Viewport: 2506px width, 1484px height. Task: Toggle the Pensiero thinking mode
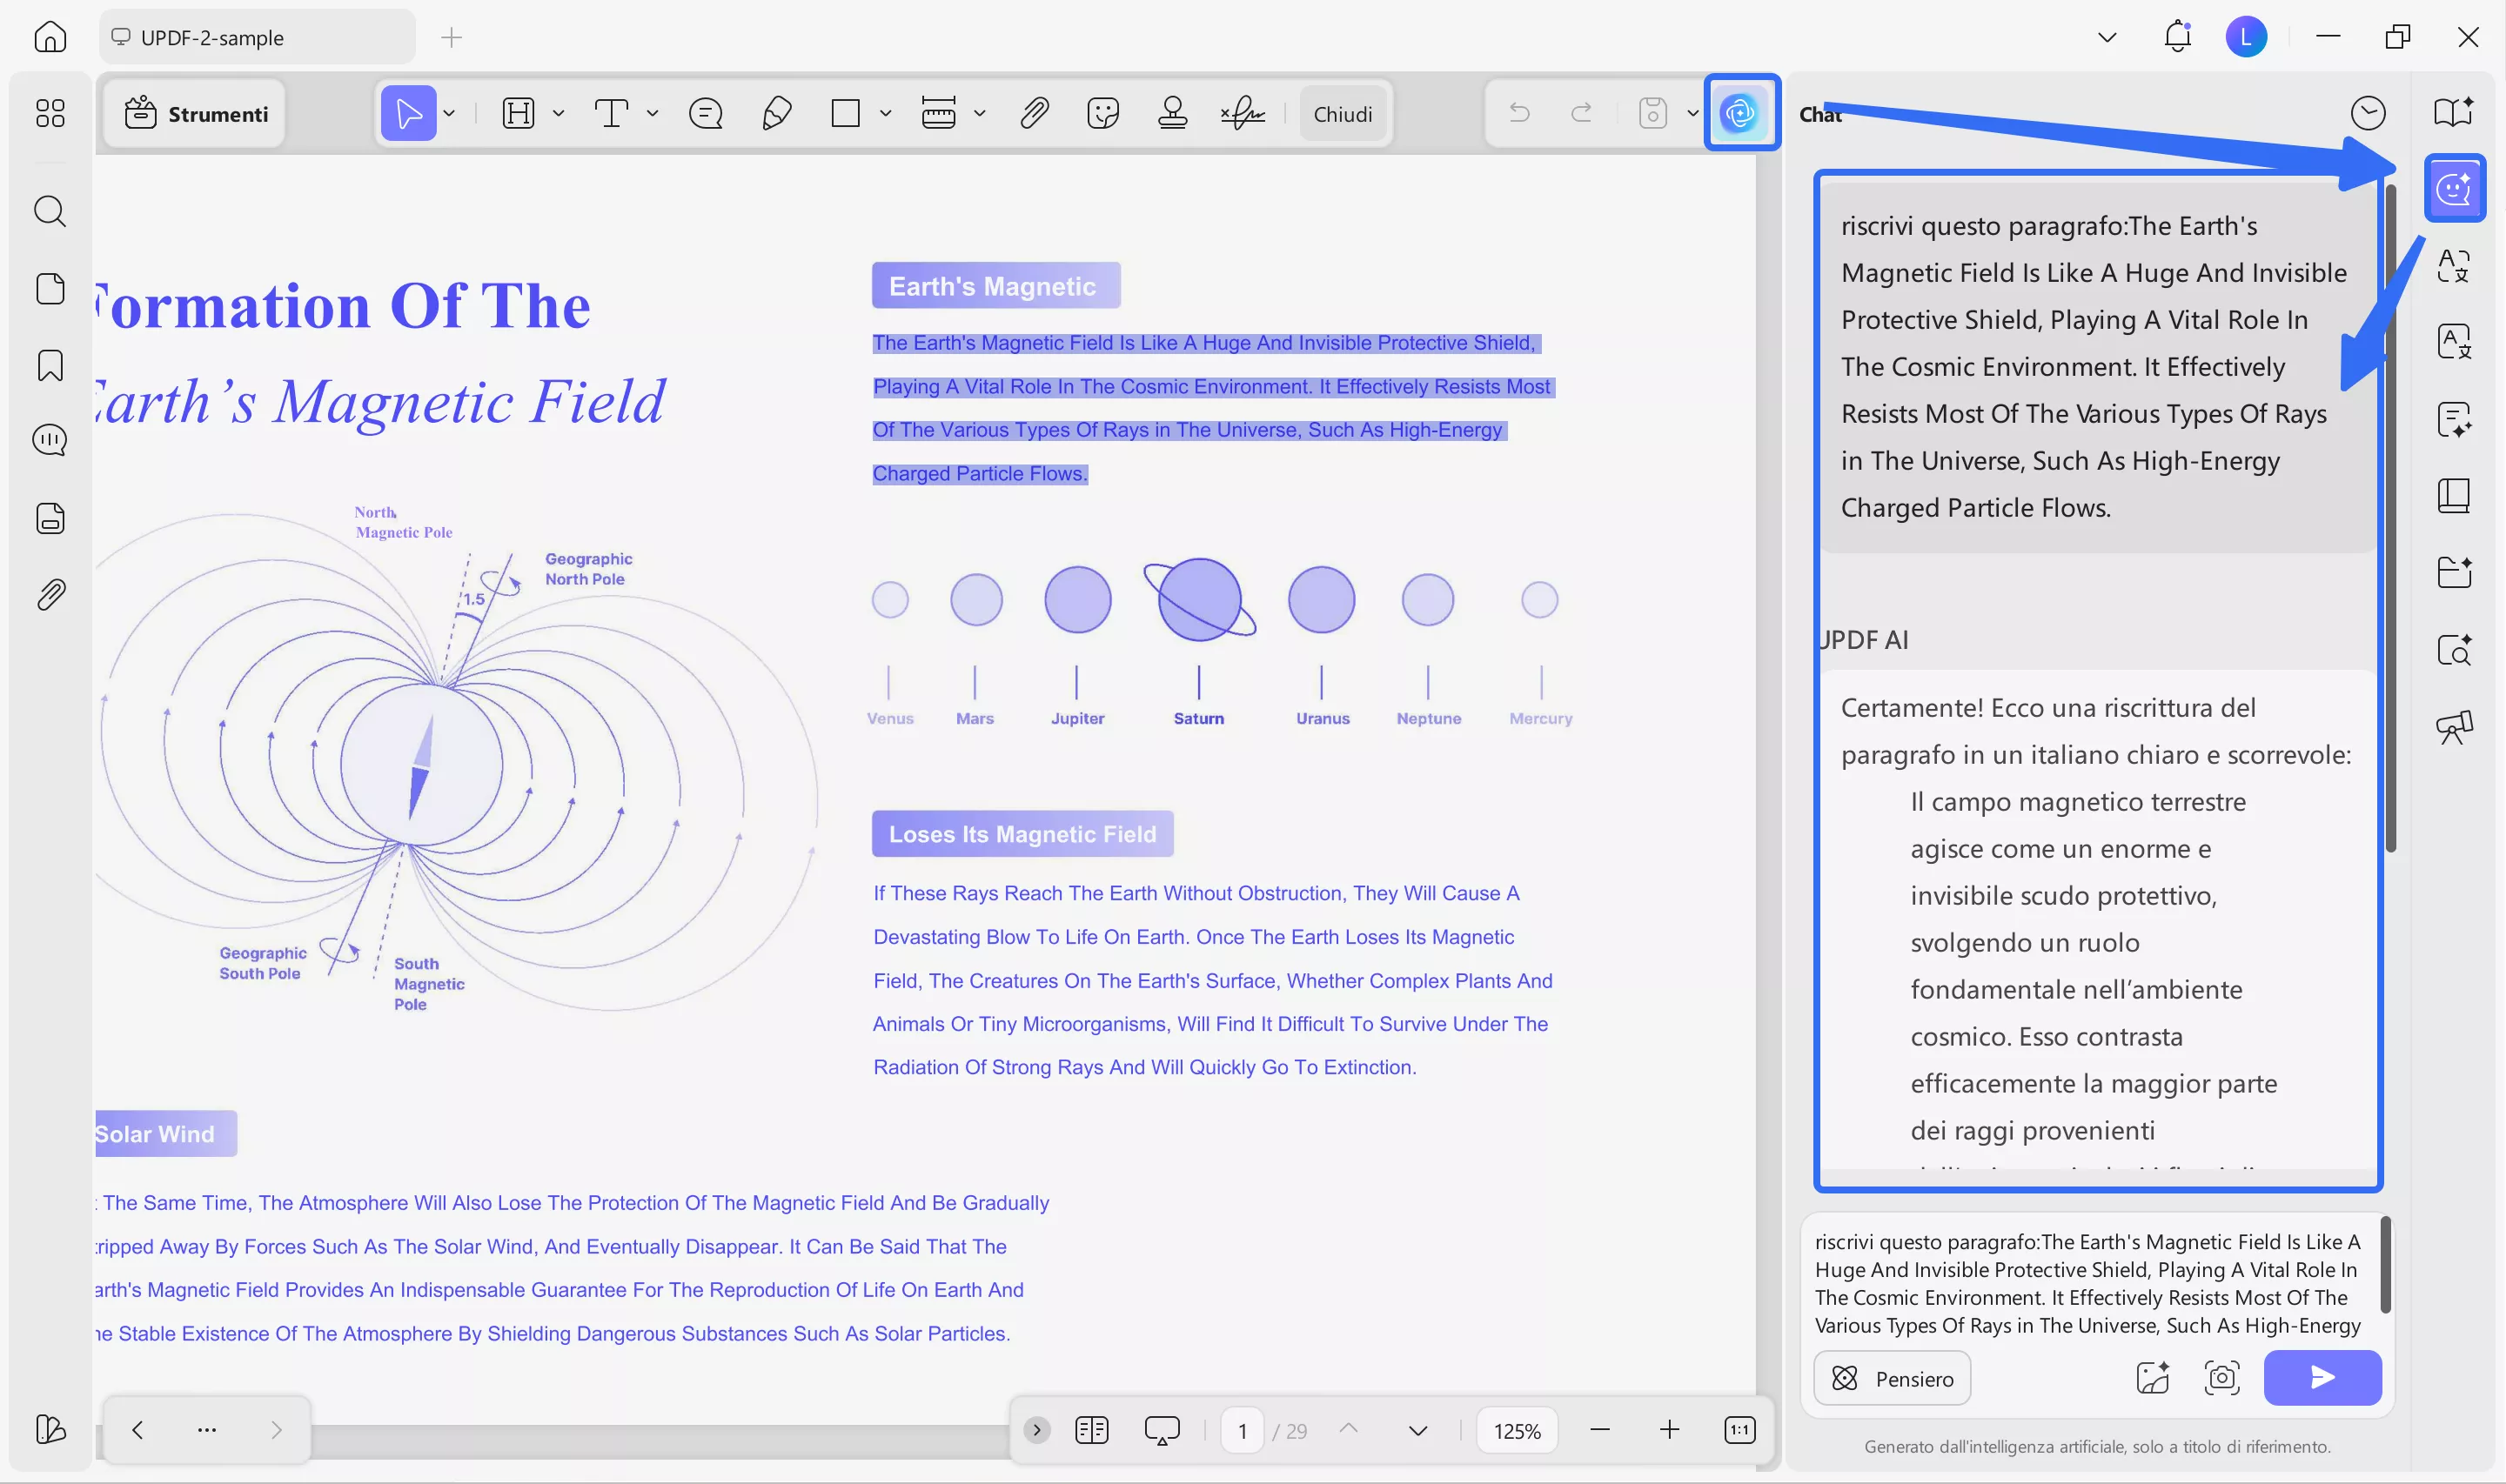[x=1892, y=1377]
